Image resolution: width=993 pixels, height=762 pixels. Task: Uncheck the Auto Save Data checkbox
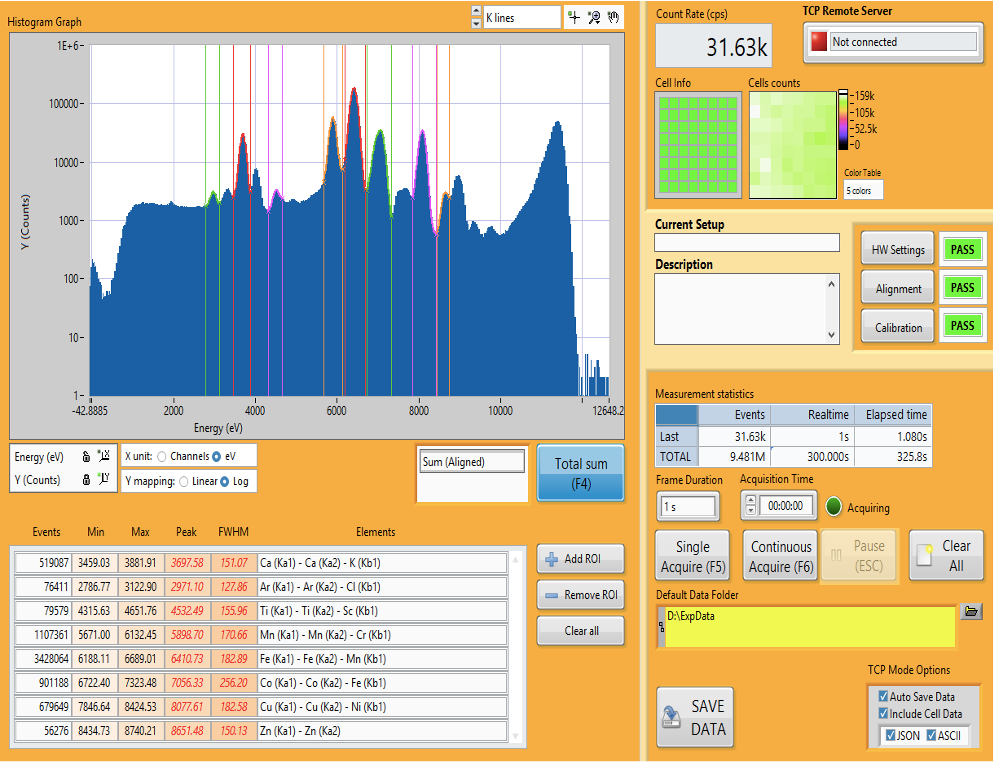[883, 696]
